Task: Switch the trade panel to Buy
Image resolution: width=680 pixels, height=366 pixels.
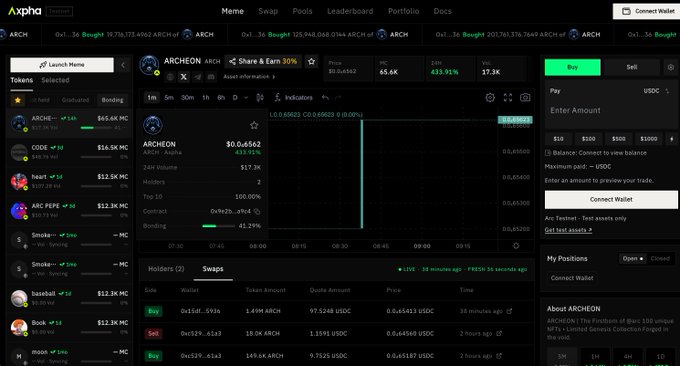Action: 572,67
